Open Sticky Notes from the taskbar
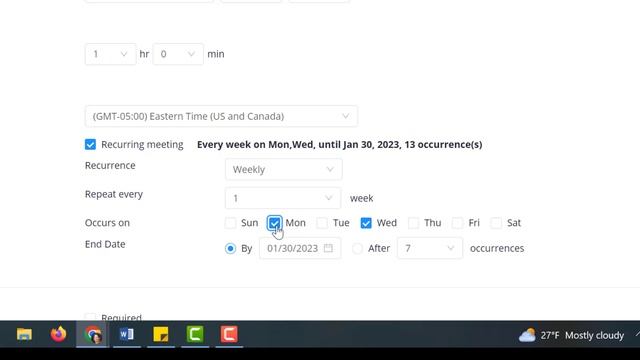Viewport: 640px width, 360px height. (161, 334)
